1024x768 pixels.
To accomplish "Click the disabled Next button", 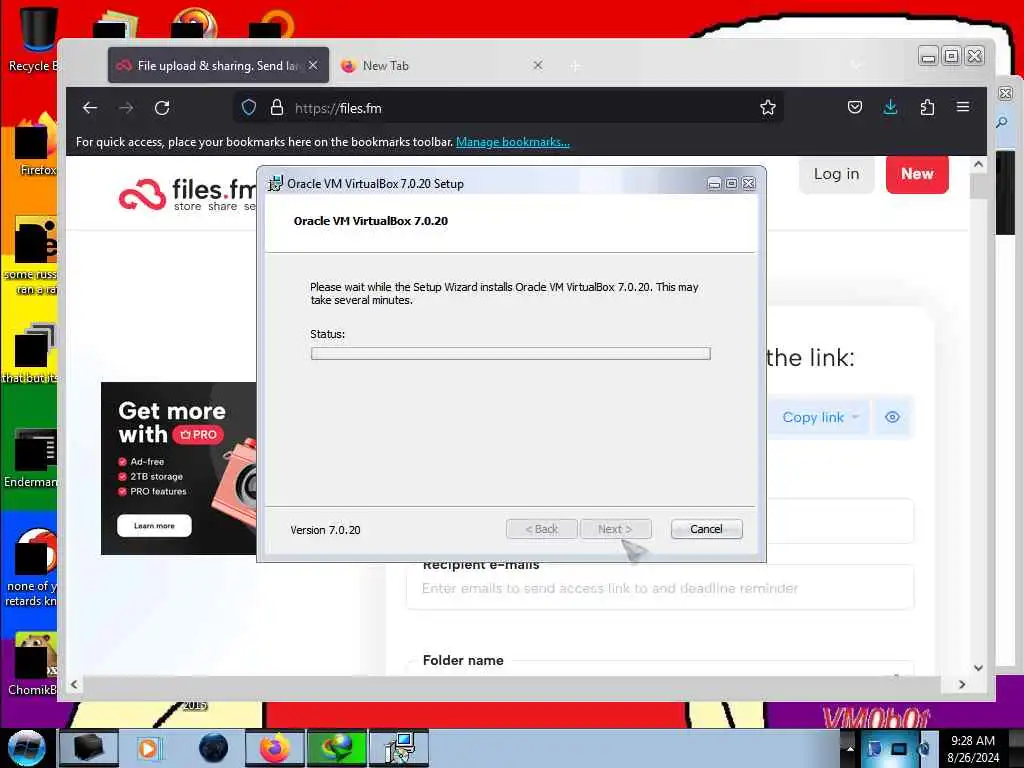I will pyautogui.click(x=615, y=529).
